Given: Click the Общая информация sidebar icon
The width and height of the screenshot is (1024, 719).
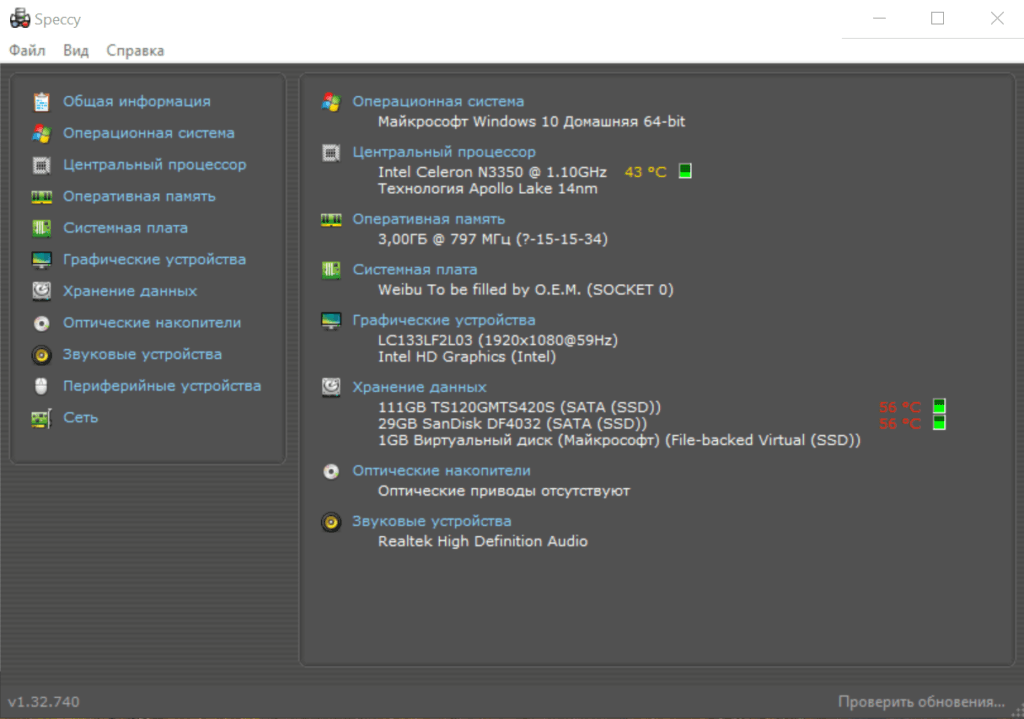Looking at the screenshot, I should pos(42,102).
